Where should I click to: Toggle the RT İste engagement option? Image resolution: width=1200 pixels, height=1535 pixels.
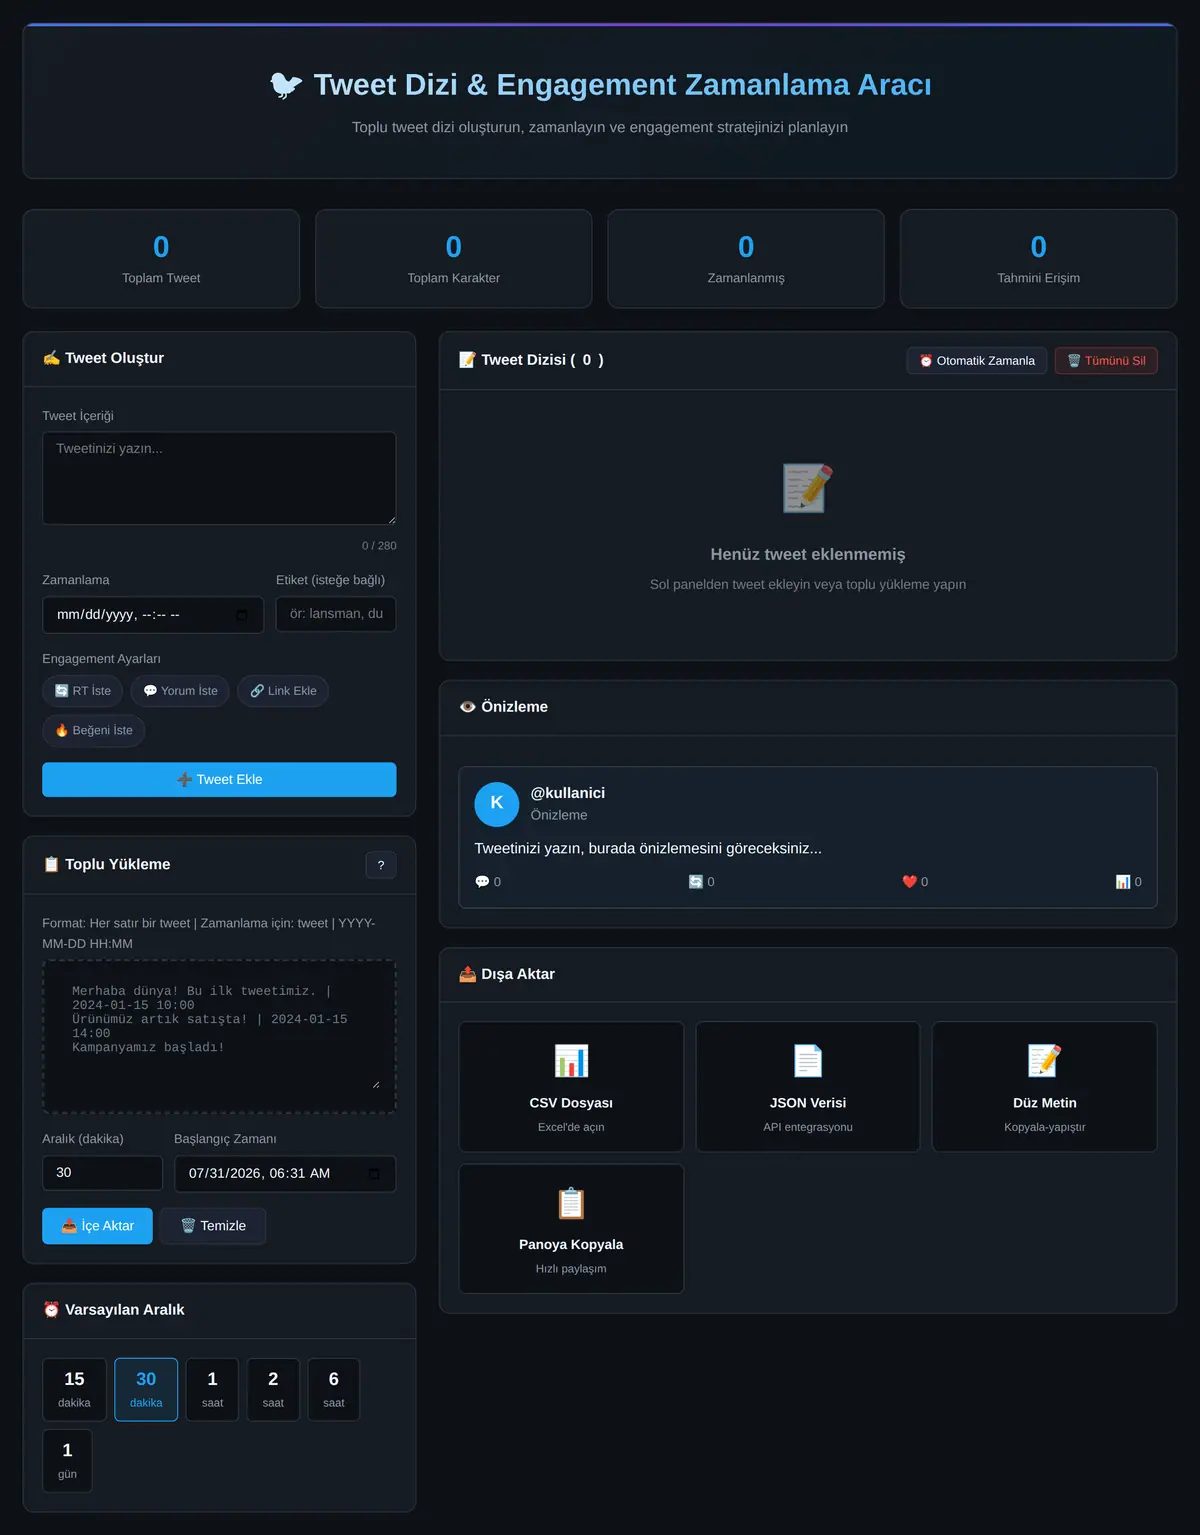click(83, 691)
